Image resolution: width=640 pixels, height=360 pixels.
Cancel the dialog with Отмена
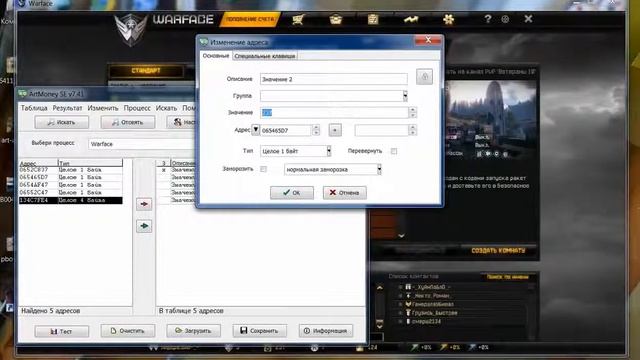click(344, 193)
